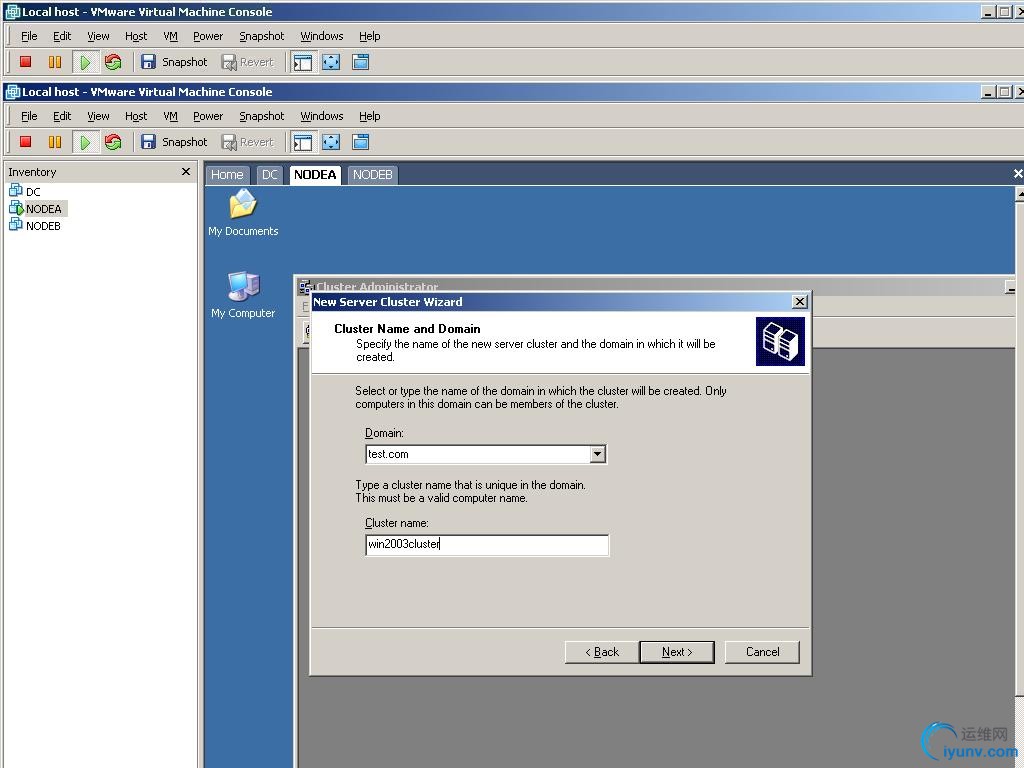Click Cluster Administrator title bar icon
Screen dimensions: 1024x768
(x=305, y=286)
